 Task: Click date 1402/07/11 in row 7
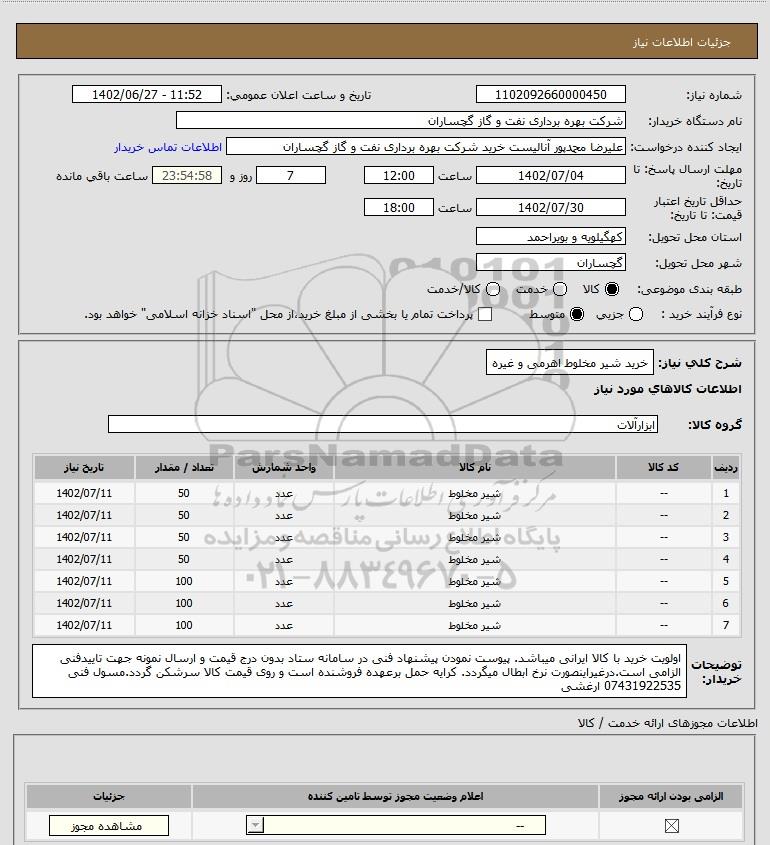point(84,625)
